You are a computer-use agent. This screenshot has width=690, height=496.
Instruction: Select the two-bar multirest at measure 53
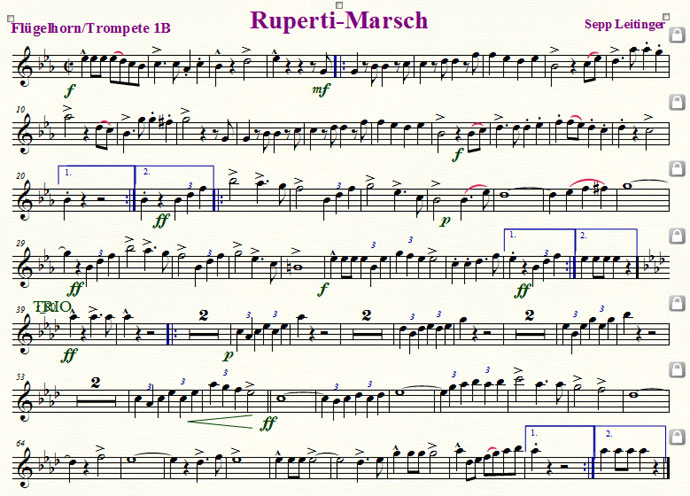96,393
